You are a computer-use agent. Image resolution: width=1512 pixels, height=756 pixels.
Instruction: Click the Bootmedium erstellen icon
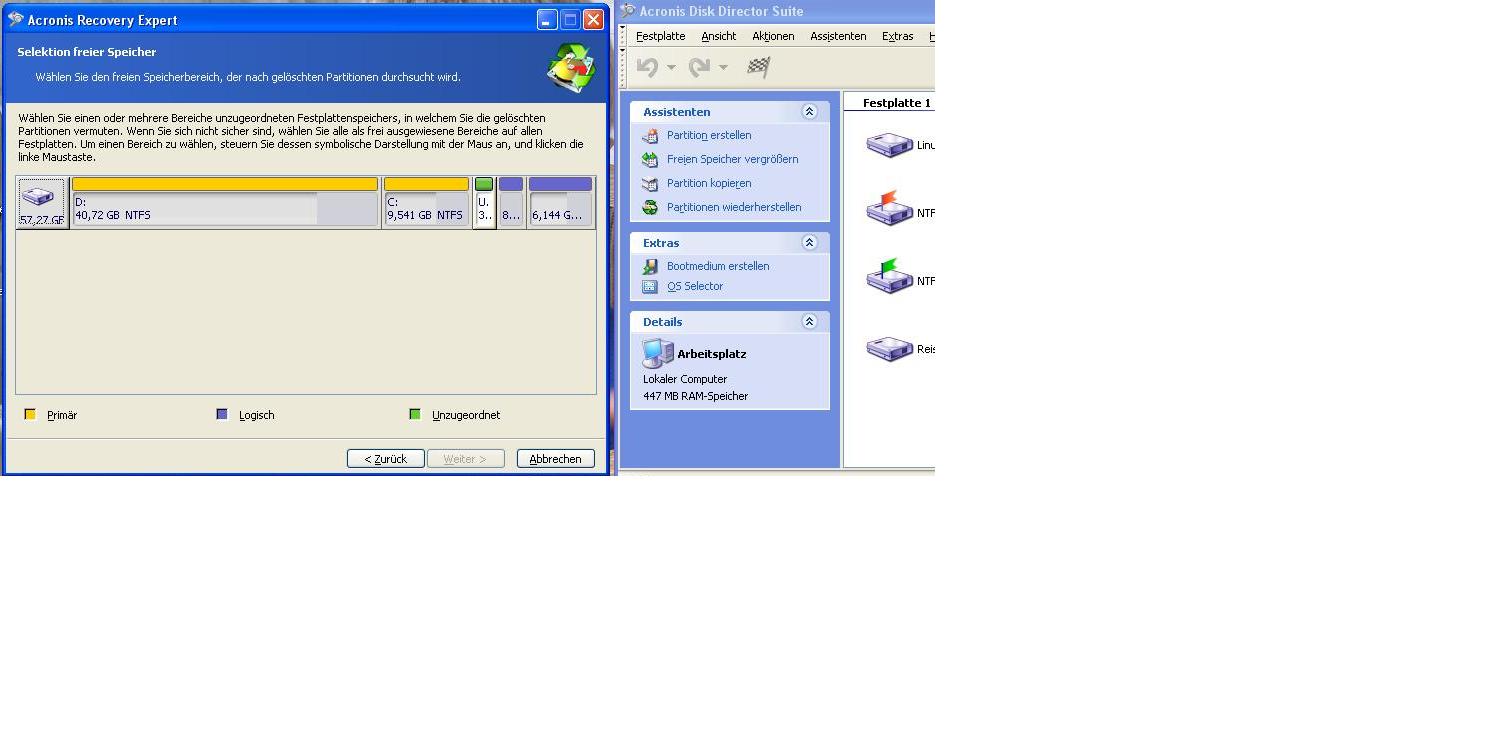pos(650,267)
